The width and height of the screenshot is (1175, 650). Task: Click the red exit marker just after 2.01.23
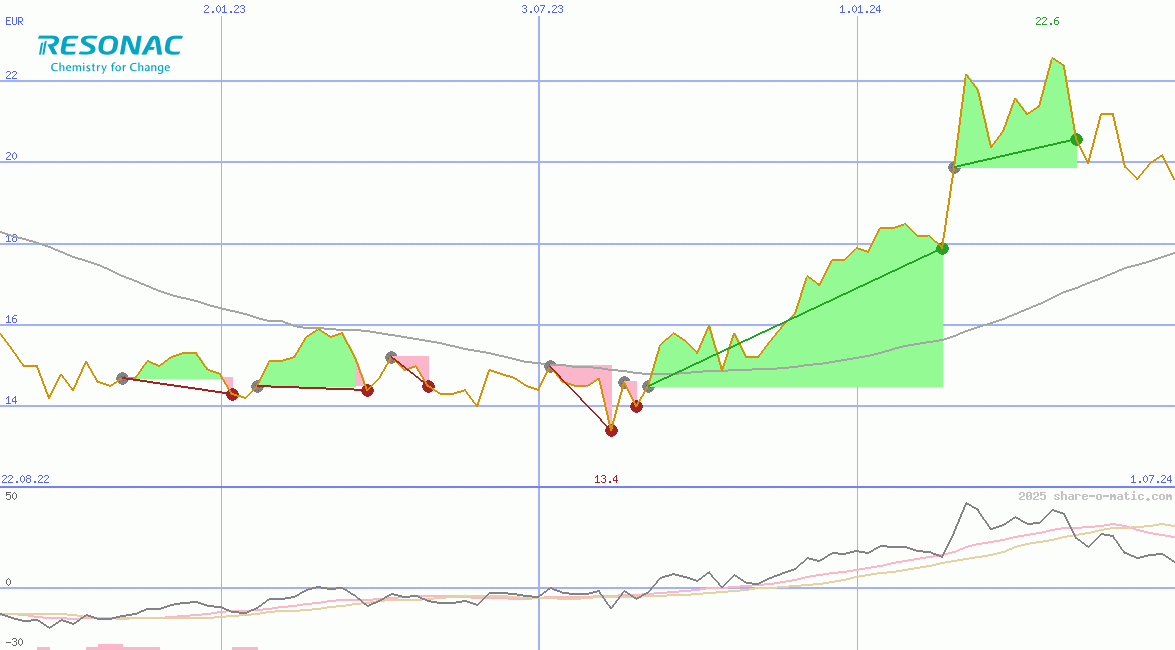click(x=232, y=394)
